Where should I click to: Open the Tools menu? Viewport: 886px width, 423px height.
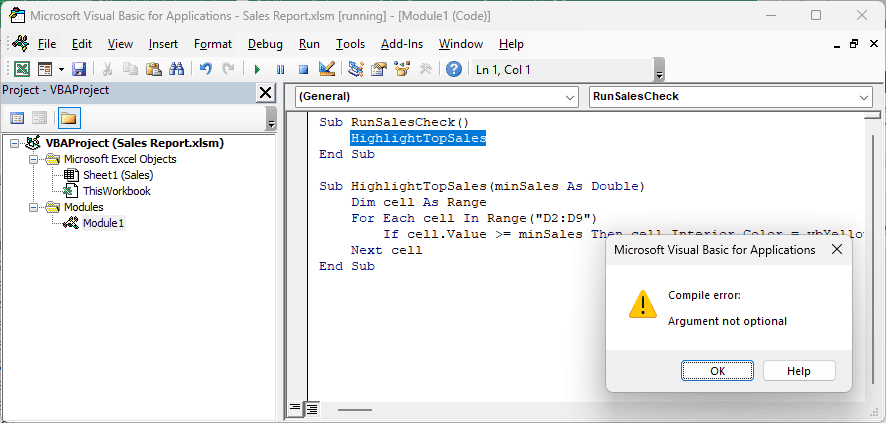[350, 44]
